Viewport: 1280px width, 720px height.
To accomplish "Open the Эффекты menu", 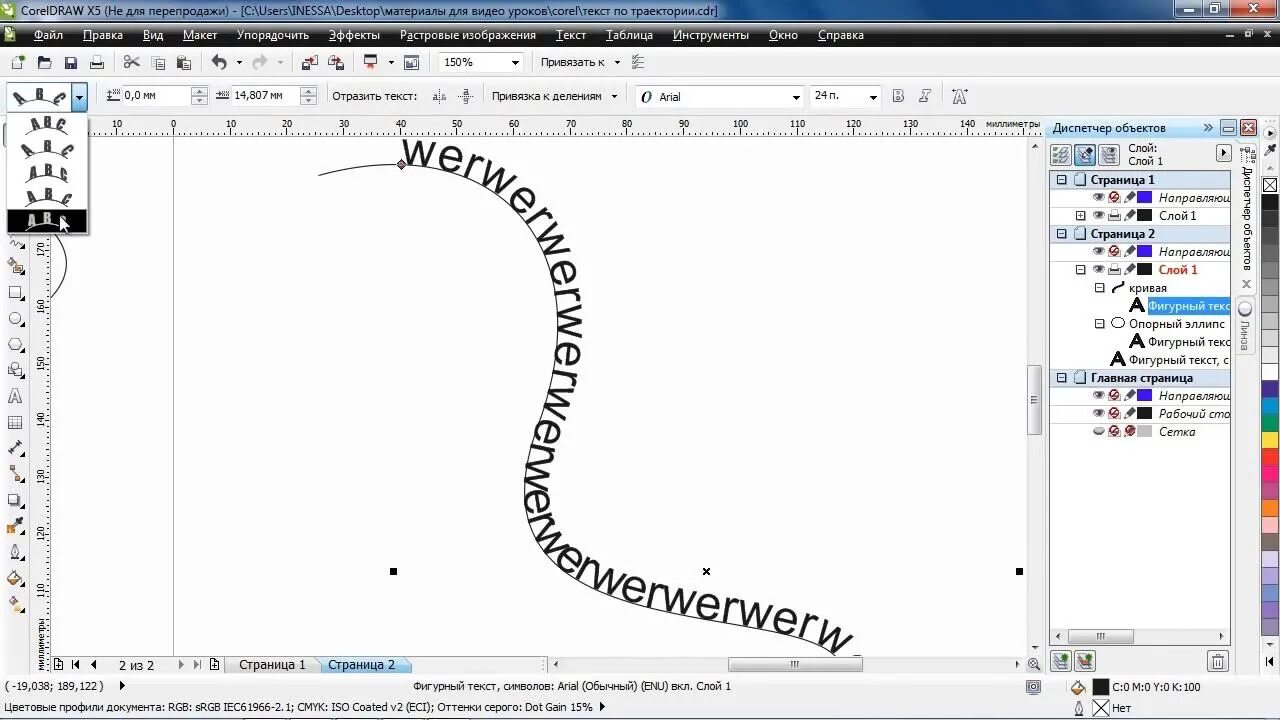I will pyautogui.click(x=354, y=35).
